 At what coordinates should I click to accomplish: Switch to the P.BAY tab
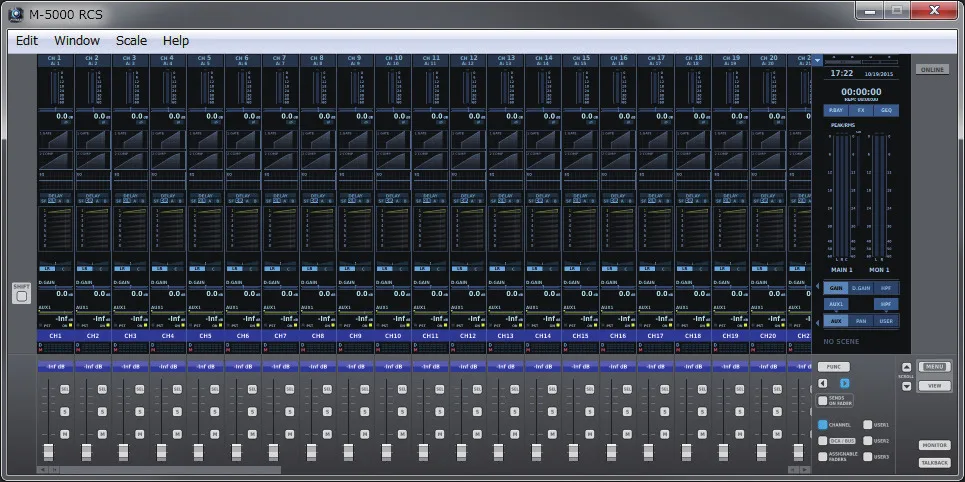tap(836, 111)
